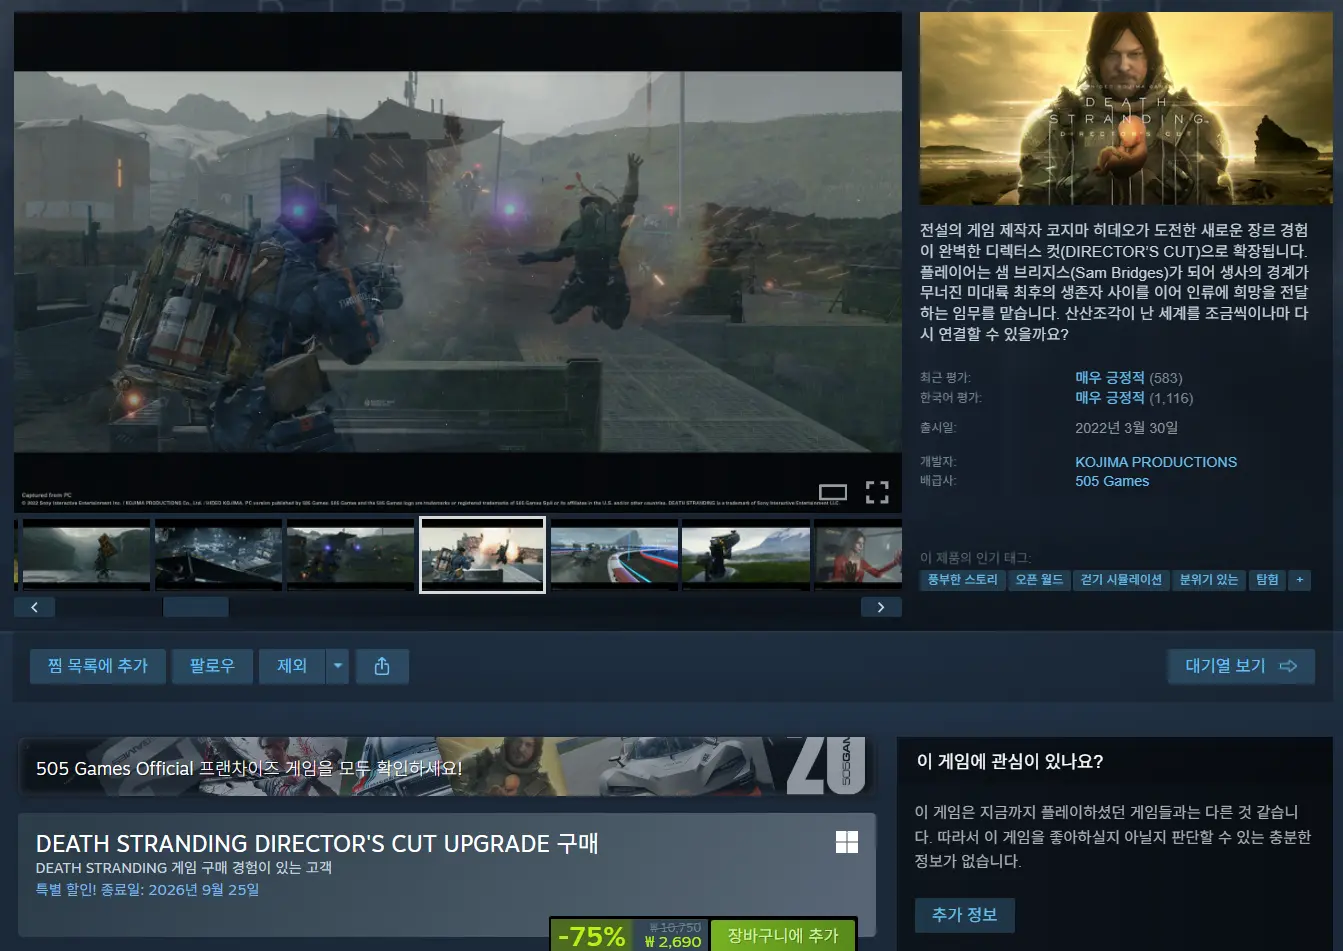The image size is (1343, 951).
Task: Open the 분위기 있는 tag
Action: click(1208, 580)
